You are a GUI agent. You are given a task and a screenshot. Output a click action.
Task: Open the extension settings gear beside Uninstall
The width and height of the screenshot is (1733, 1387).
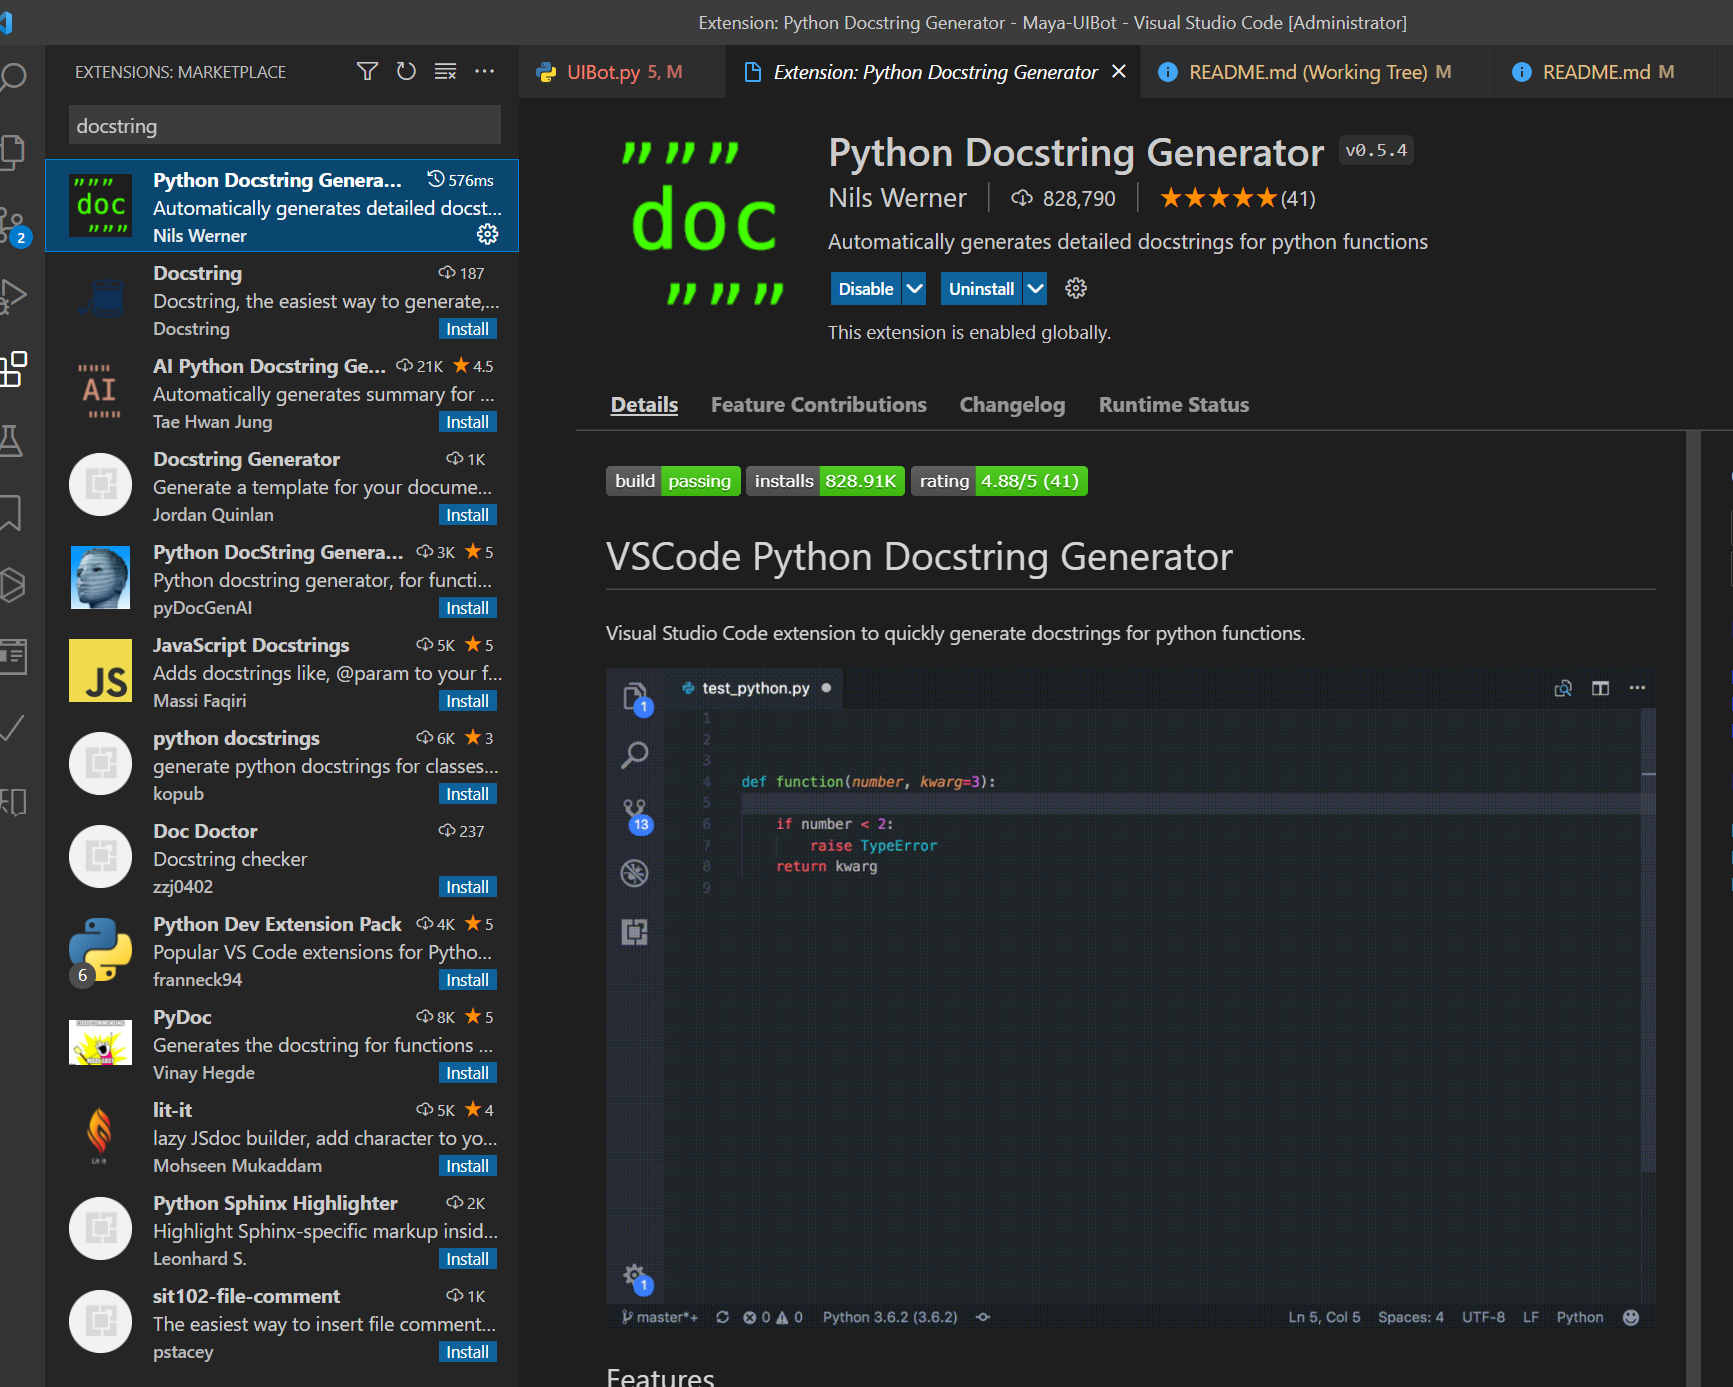1076,289
